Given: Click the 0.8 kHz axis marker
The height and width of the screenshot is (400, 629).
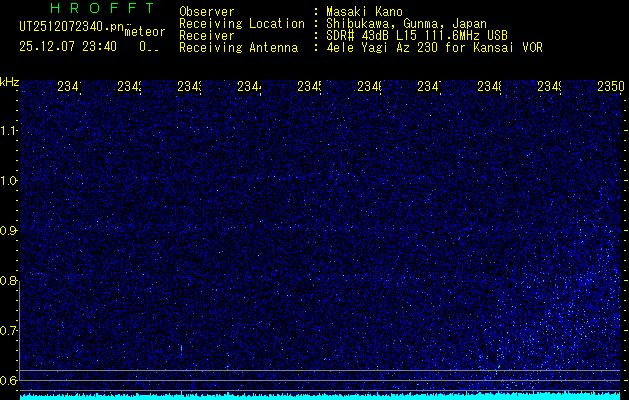Looking at the screenshot, I should [9, 281].
